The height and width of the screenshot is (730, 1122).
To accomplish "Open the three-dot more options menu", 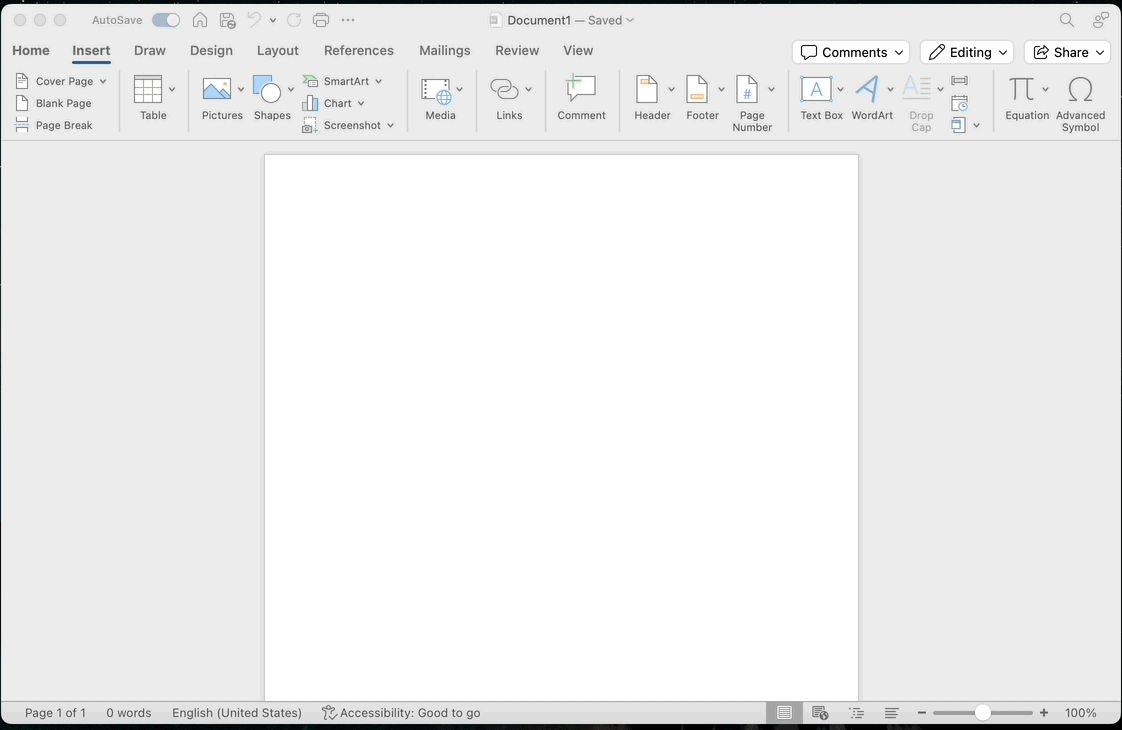I will (348, 20).
